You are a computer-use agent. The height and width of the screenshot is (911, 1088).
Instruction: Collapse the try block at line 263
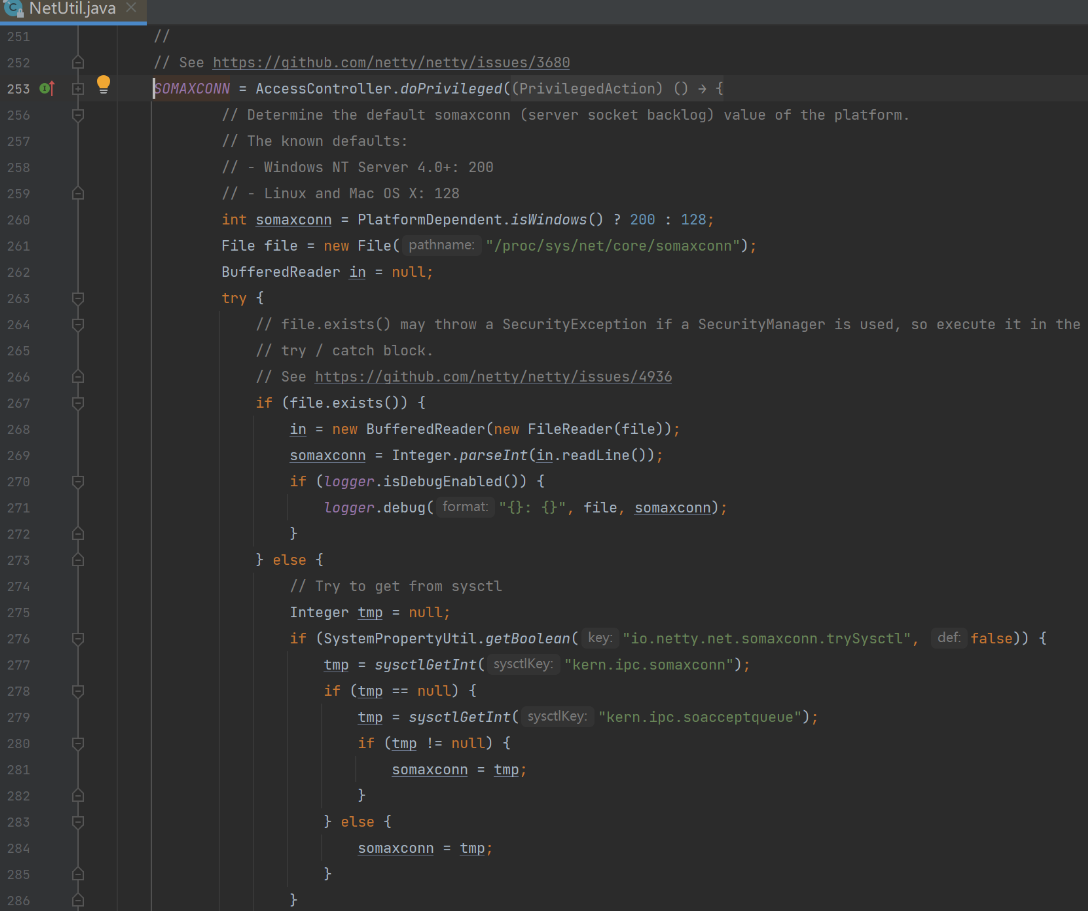pos(78,298)
